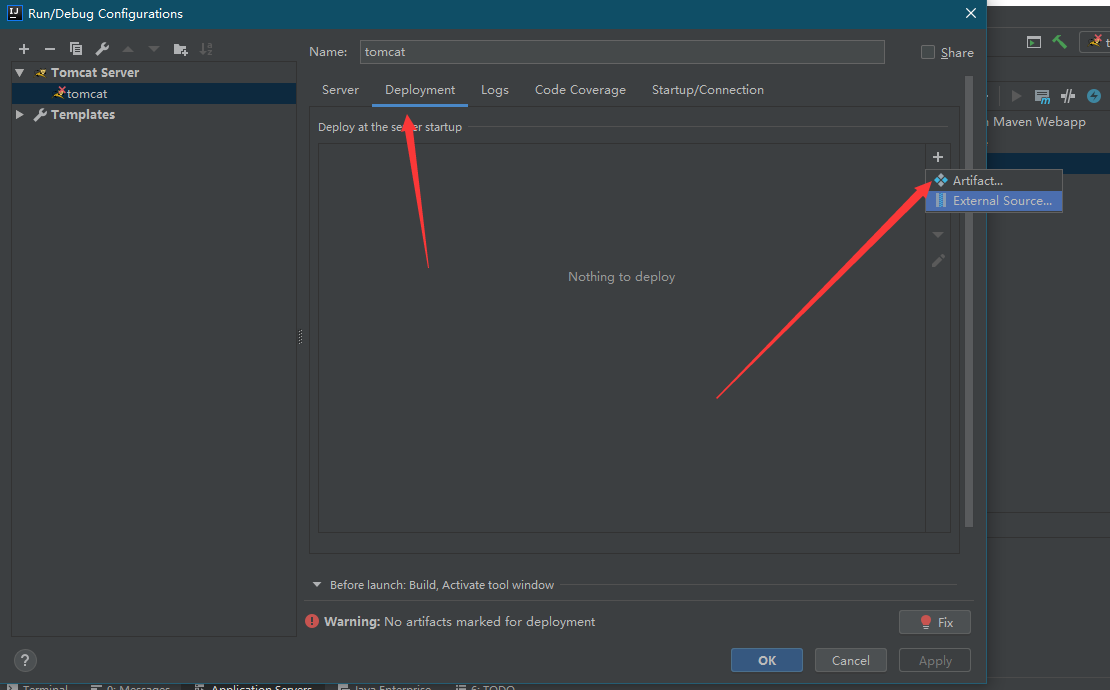Add new configuration with plus icon
Screen dimensions: 1110x690
(x=24, y=49)
